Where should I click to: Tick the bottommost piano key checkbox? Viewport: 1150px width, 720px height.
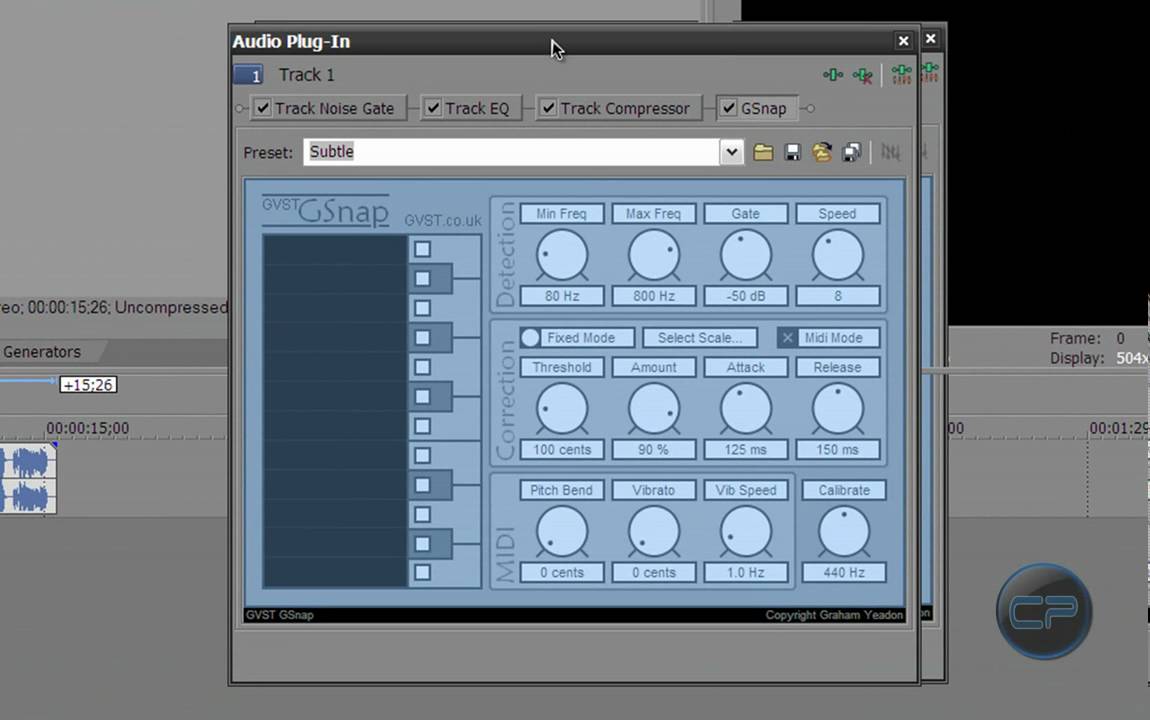(422, 573)
